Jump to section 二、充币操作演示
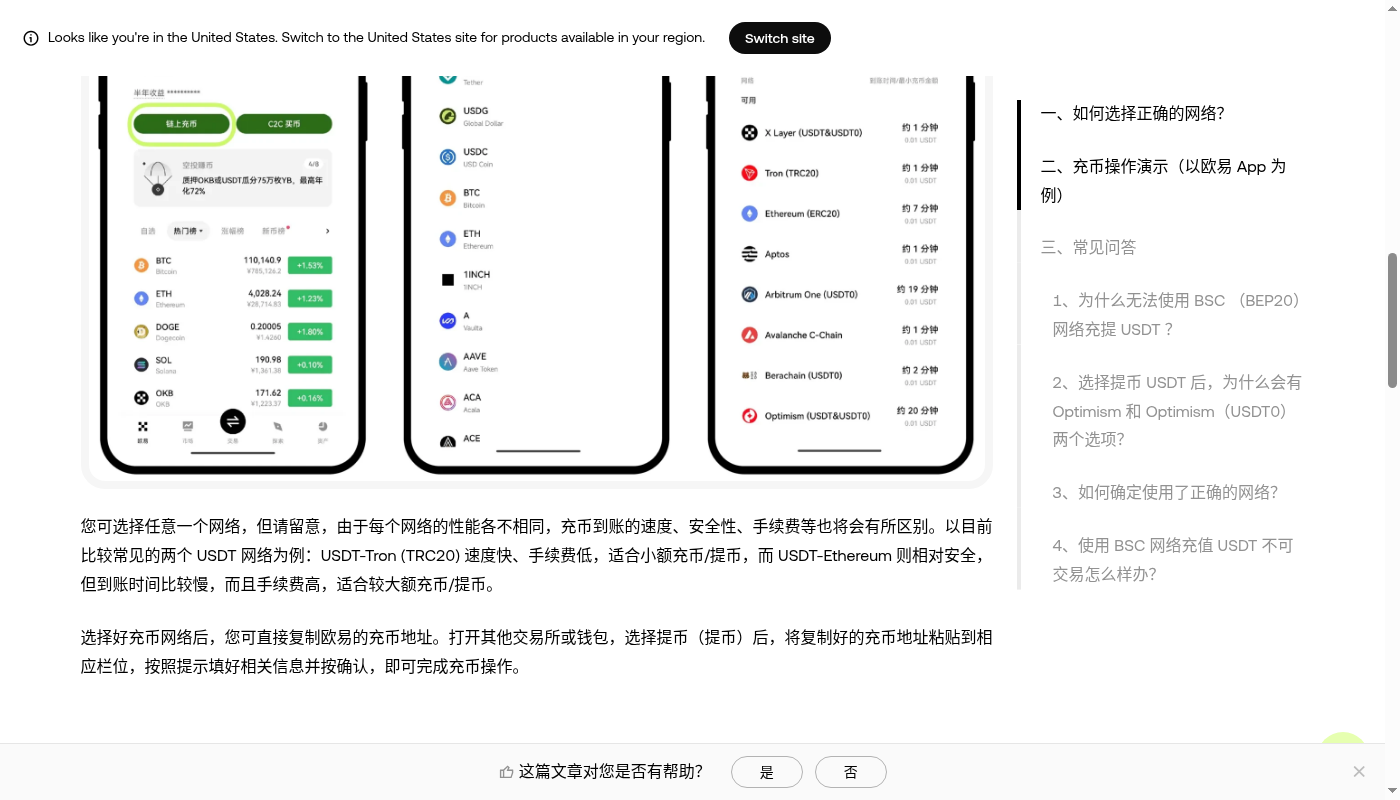This screenshot has width=1400, height=800. [1163, 181]
